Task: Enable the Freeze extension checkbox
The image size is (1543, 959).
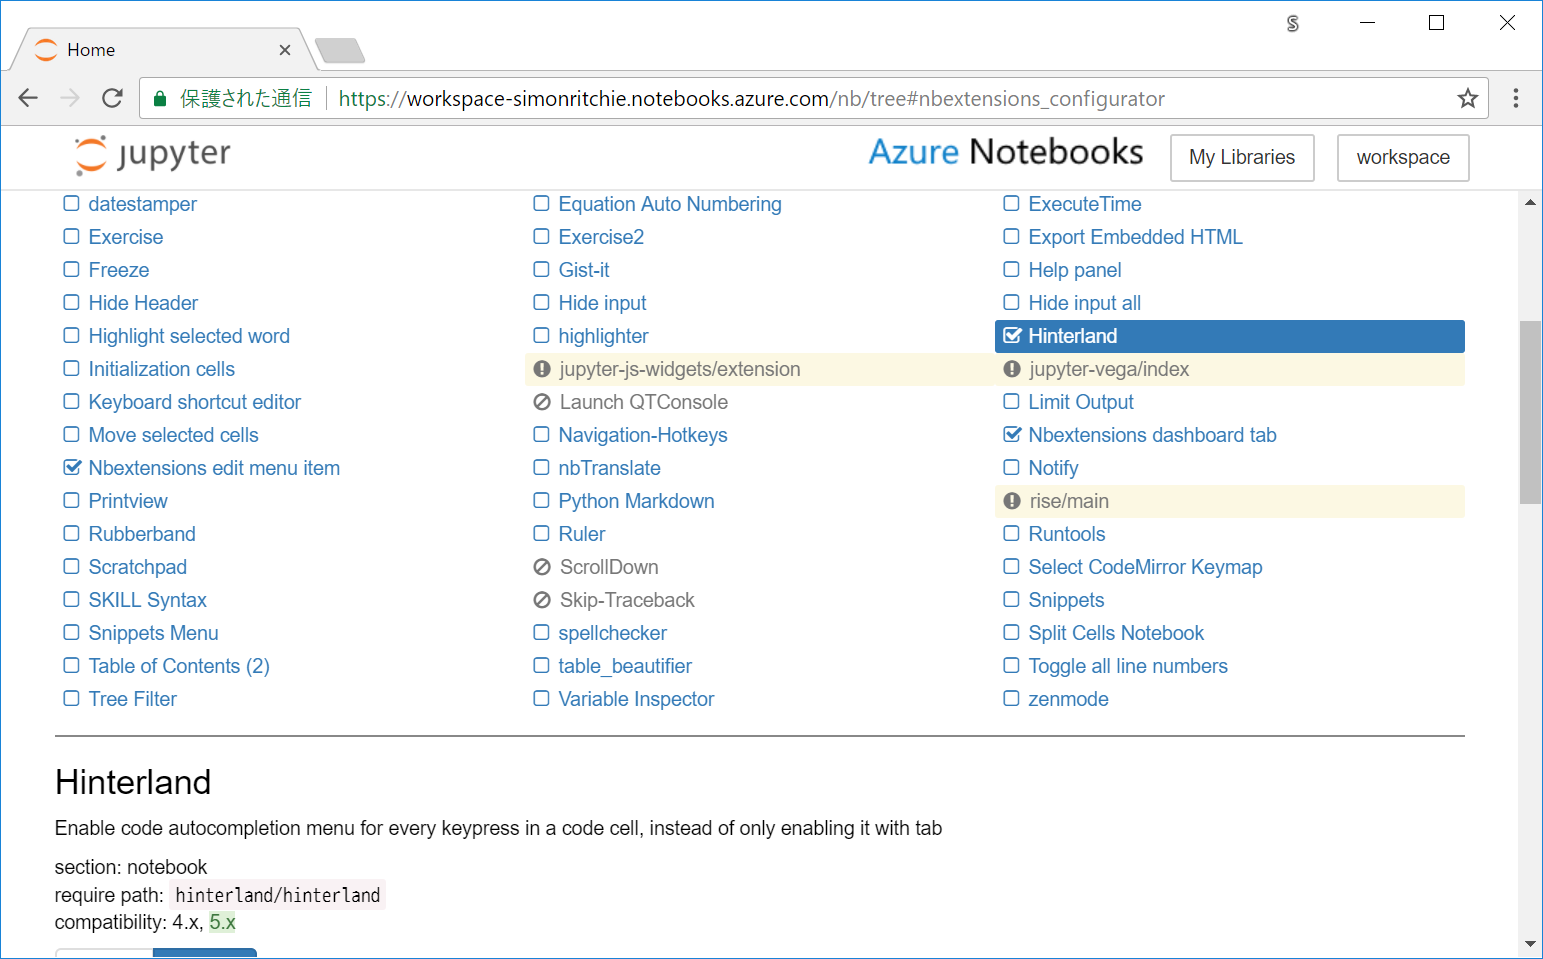Action: [x=72, y=270]
